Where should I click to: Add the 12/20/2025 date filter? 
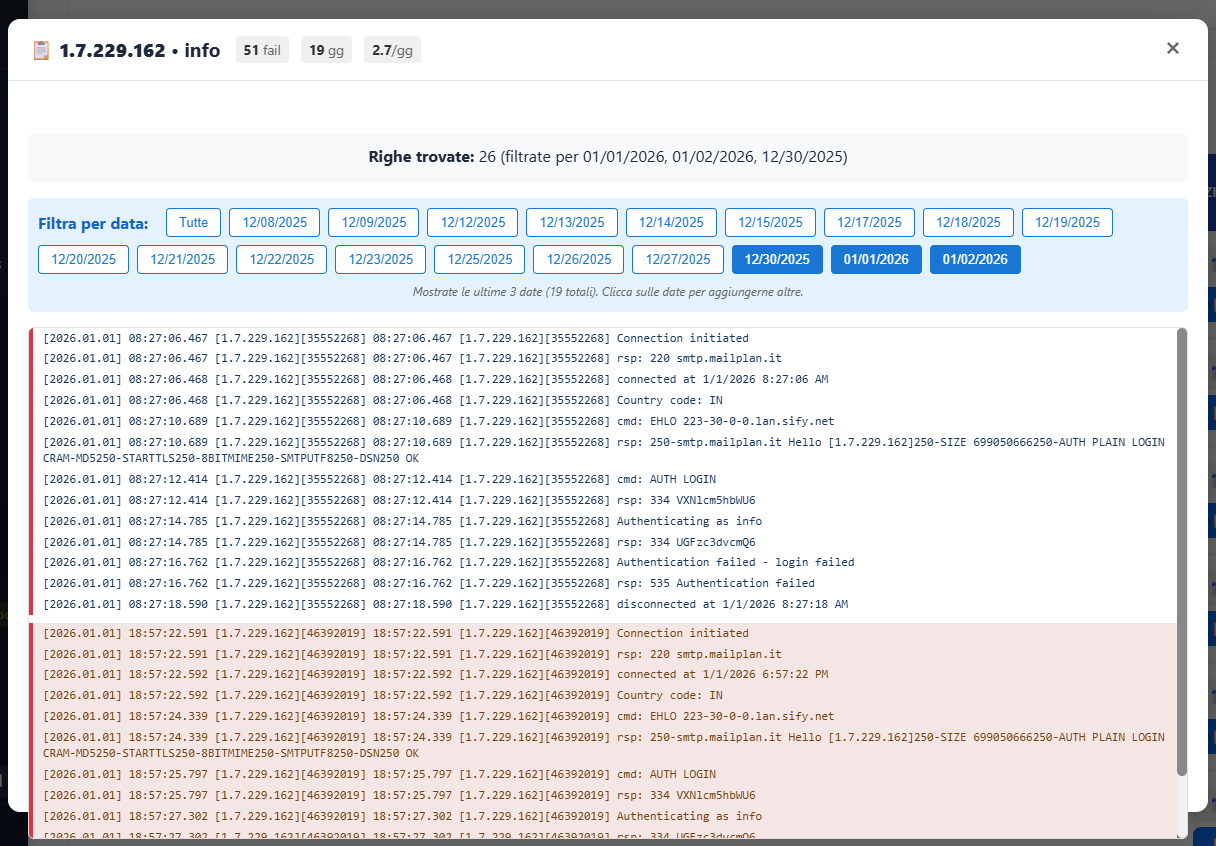click(84, 259)
